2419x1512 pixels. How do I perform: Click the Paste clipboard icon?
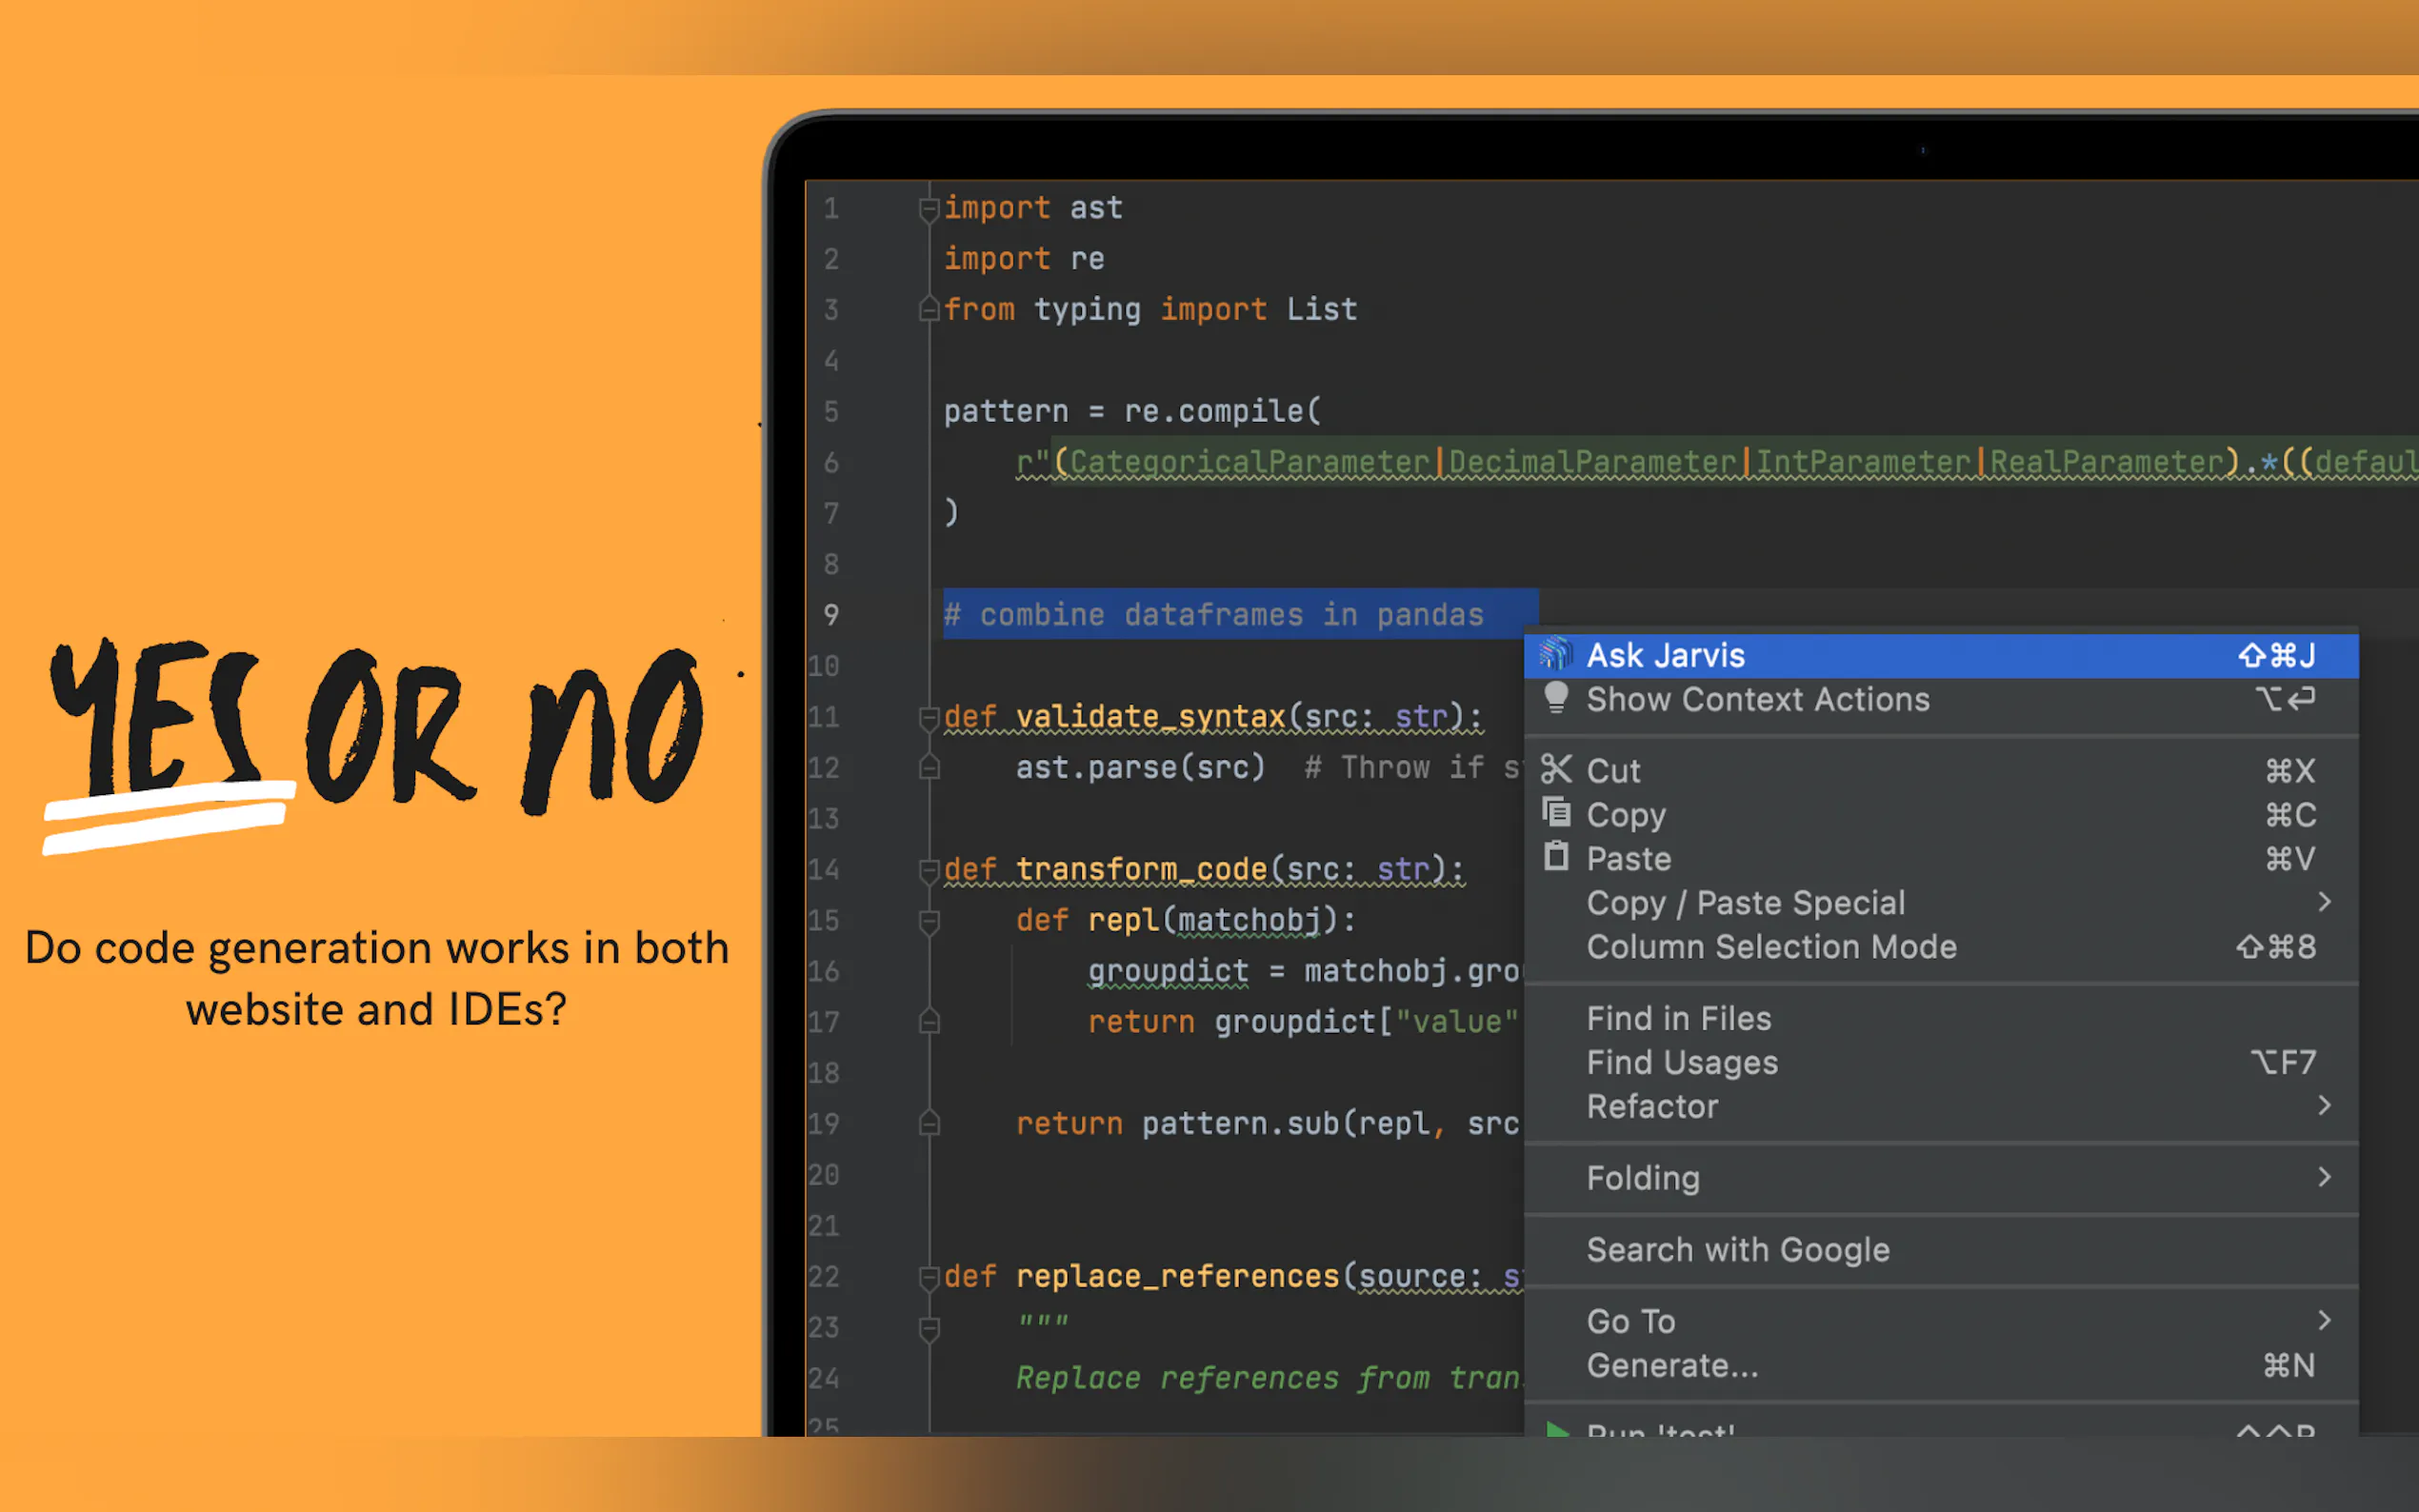[x=1555, y=857]
